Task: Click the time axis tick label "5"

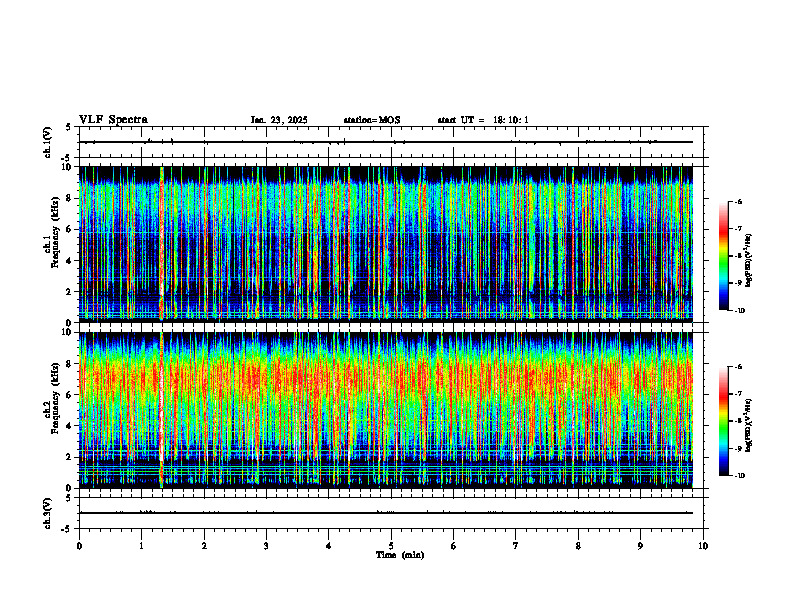Action: [391, 546]
